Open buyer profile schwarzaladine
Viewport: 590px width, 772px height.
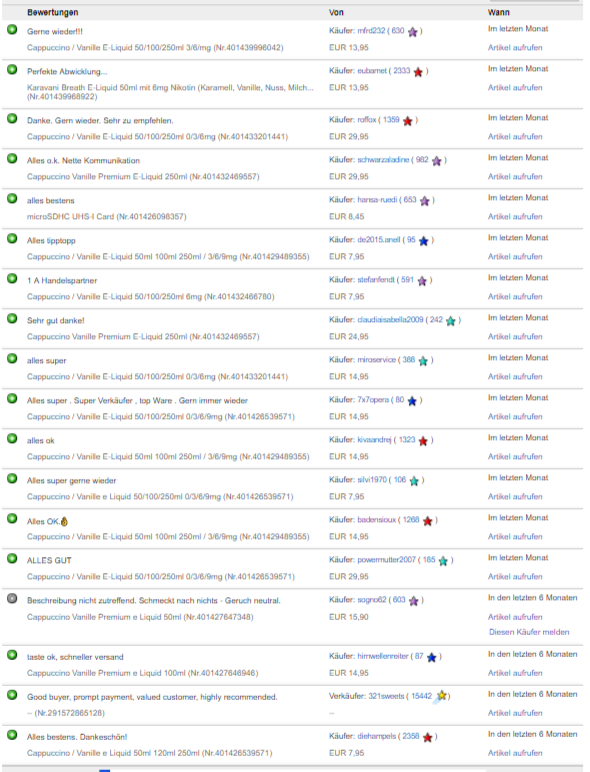tap(383, 160)
